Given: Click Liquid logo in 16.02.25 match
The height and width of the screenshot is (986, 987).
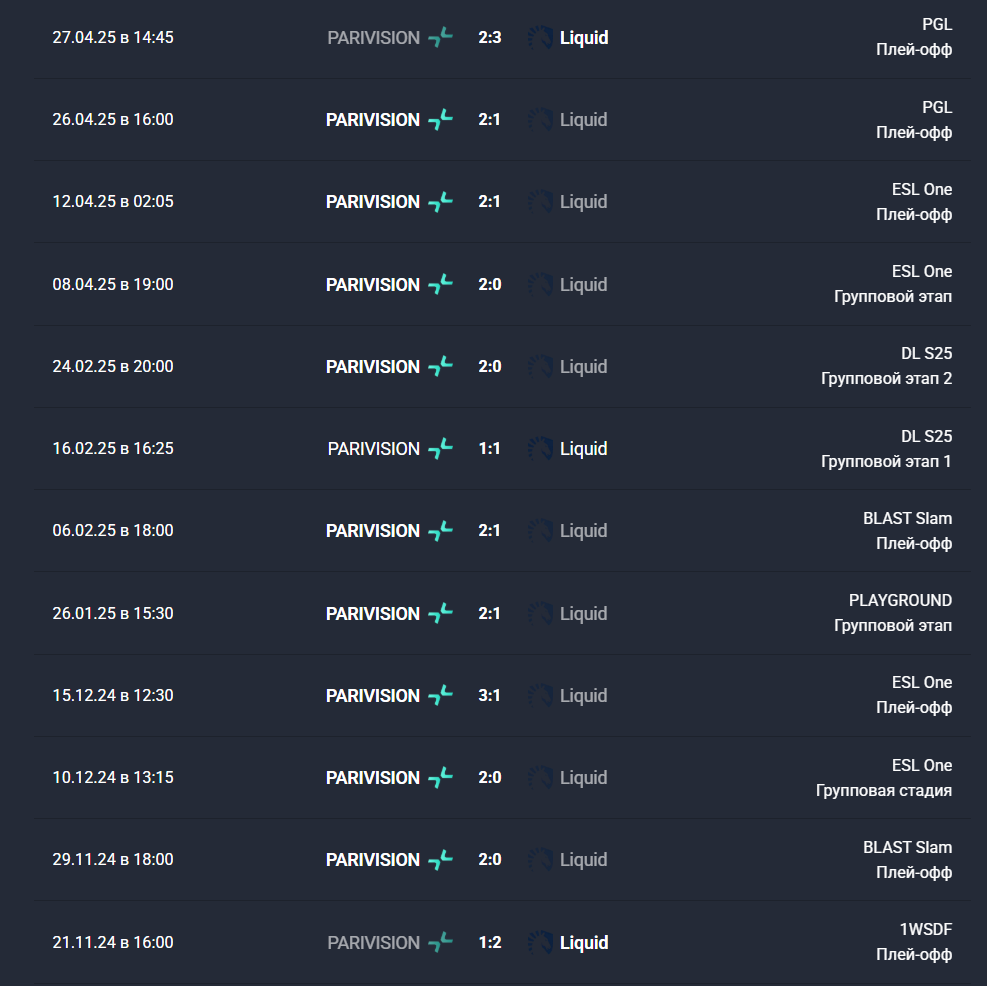Looking at the screenshot, I should (540, 449).
